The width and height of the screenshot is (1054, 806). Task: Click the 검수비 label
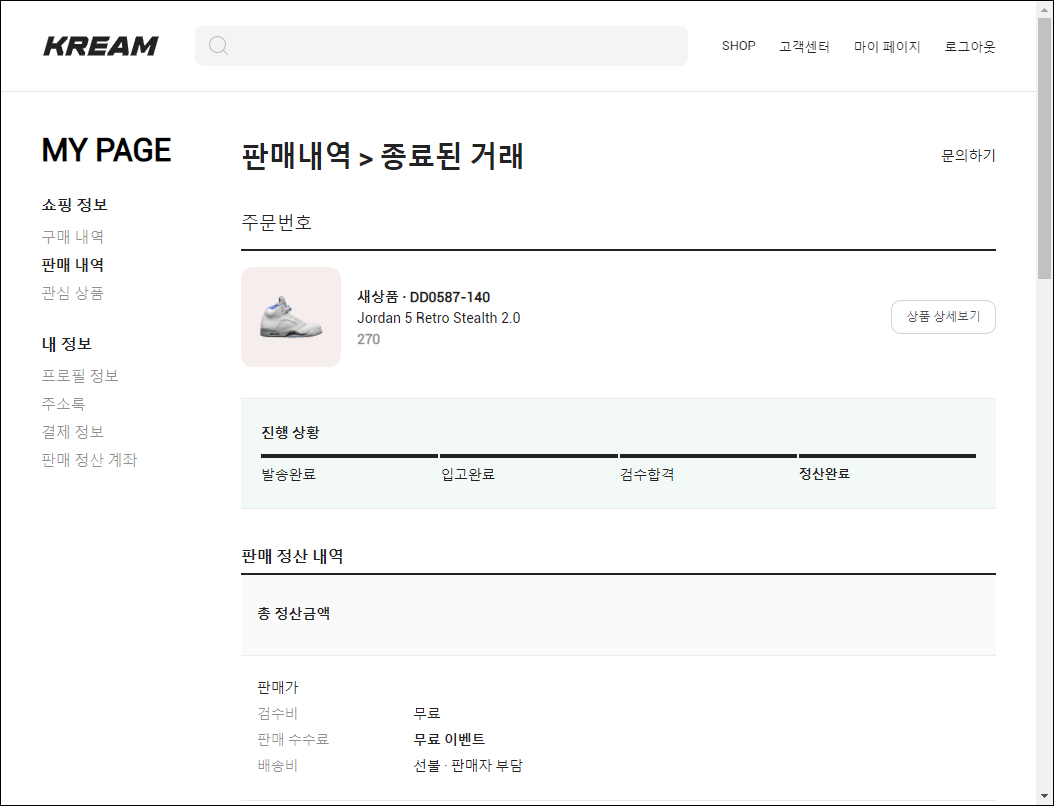click(277, 713)
